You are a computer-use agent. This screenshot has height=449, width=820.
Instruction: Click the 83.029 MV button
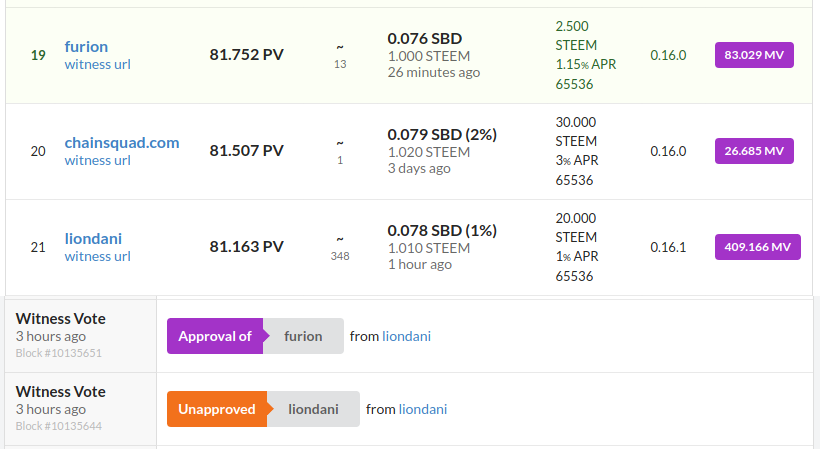point(754,55)
